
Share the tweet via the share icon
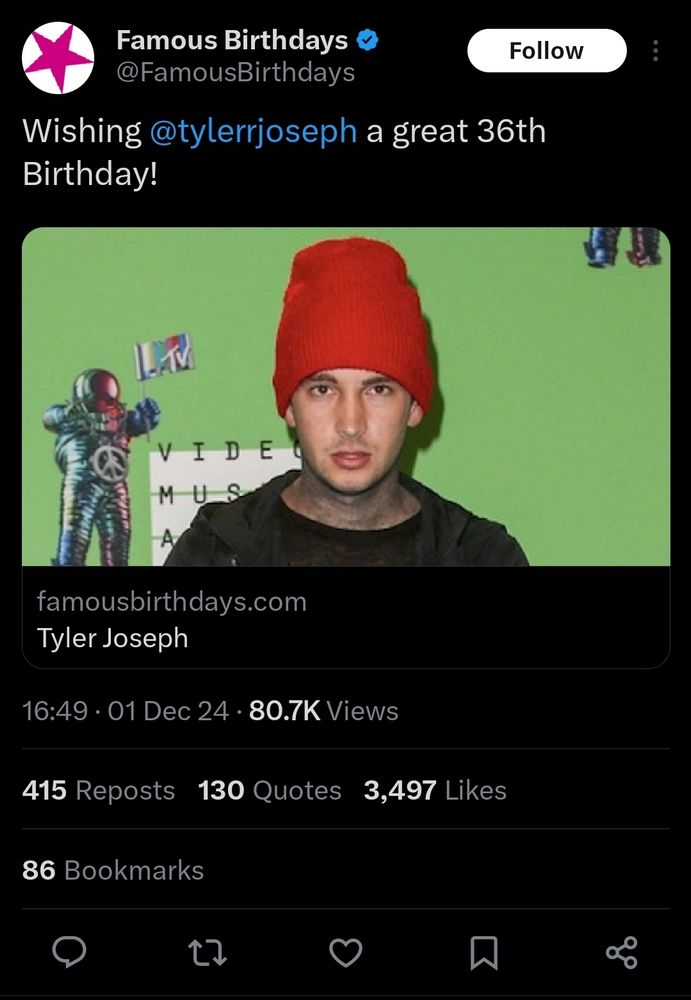(621, 954)
